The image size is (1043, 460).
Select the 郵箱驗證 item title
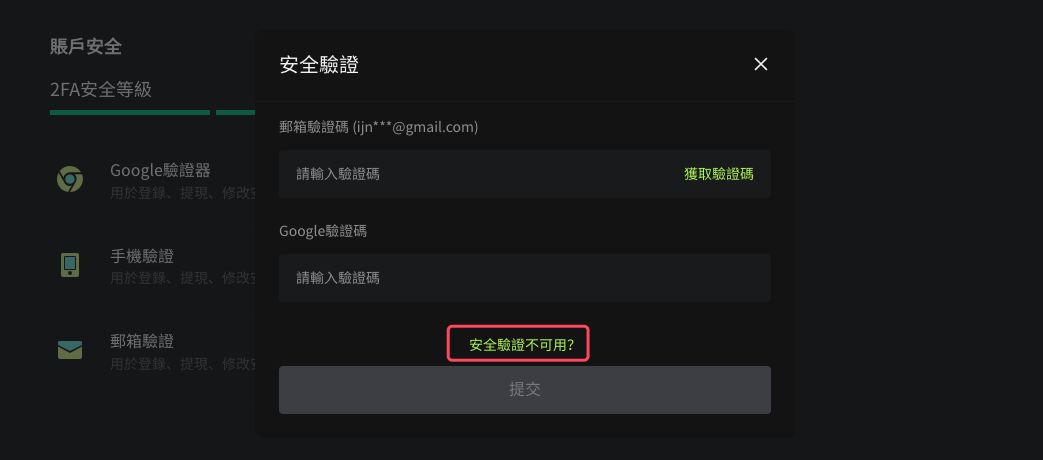click(x=142, y=341)
